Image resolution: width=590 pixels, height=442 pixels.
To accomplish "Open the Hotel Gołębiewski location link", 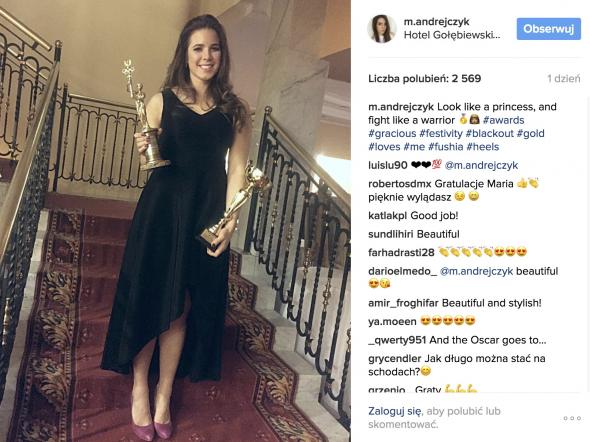I will (452, 35).
